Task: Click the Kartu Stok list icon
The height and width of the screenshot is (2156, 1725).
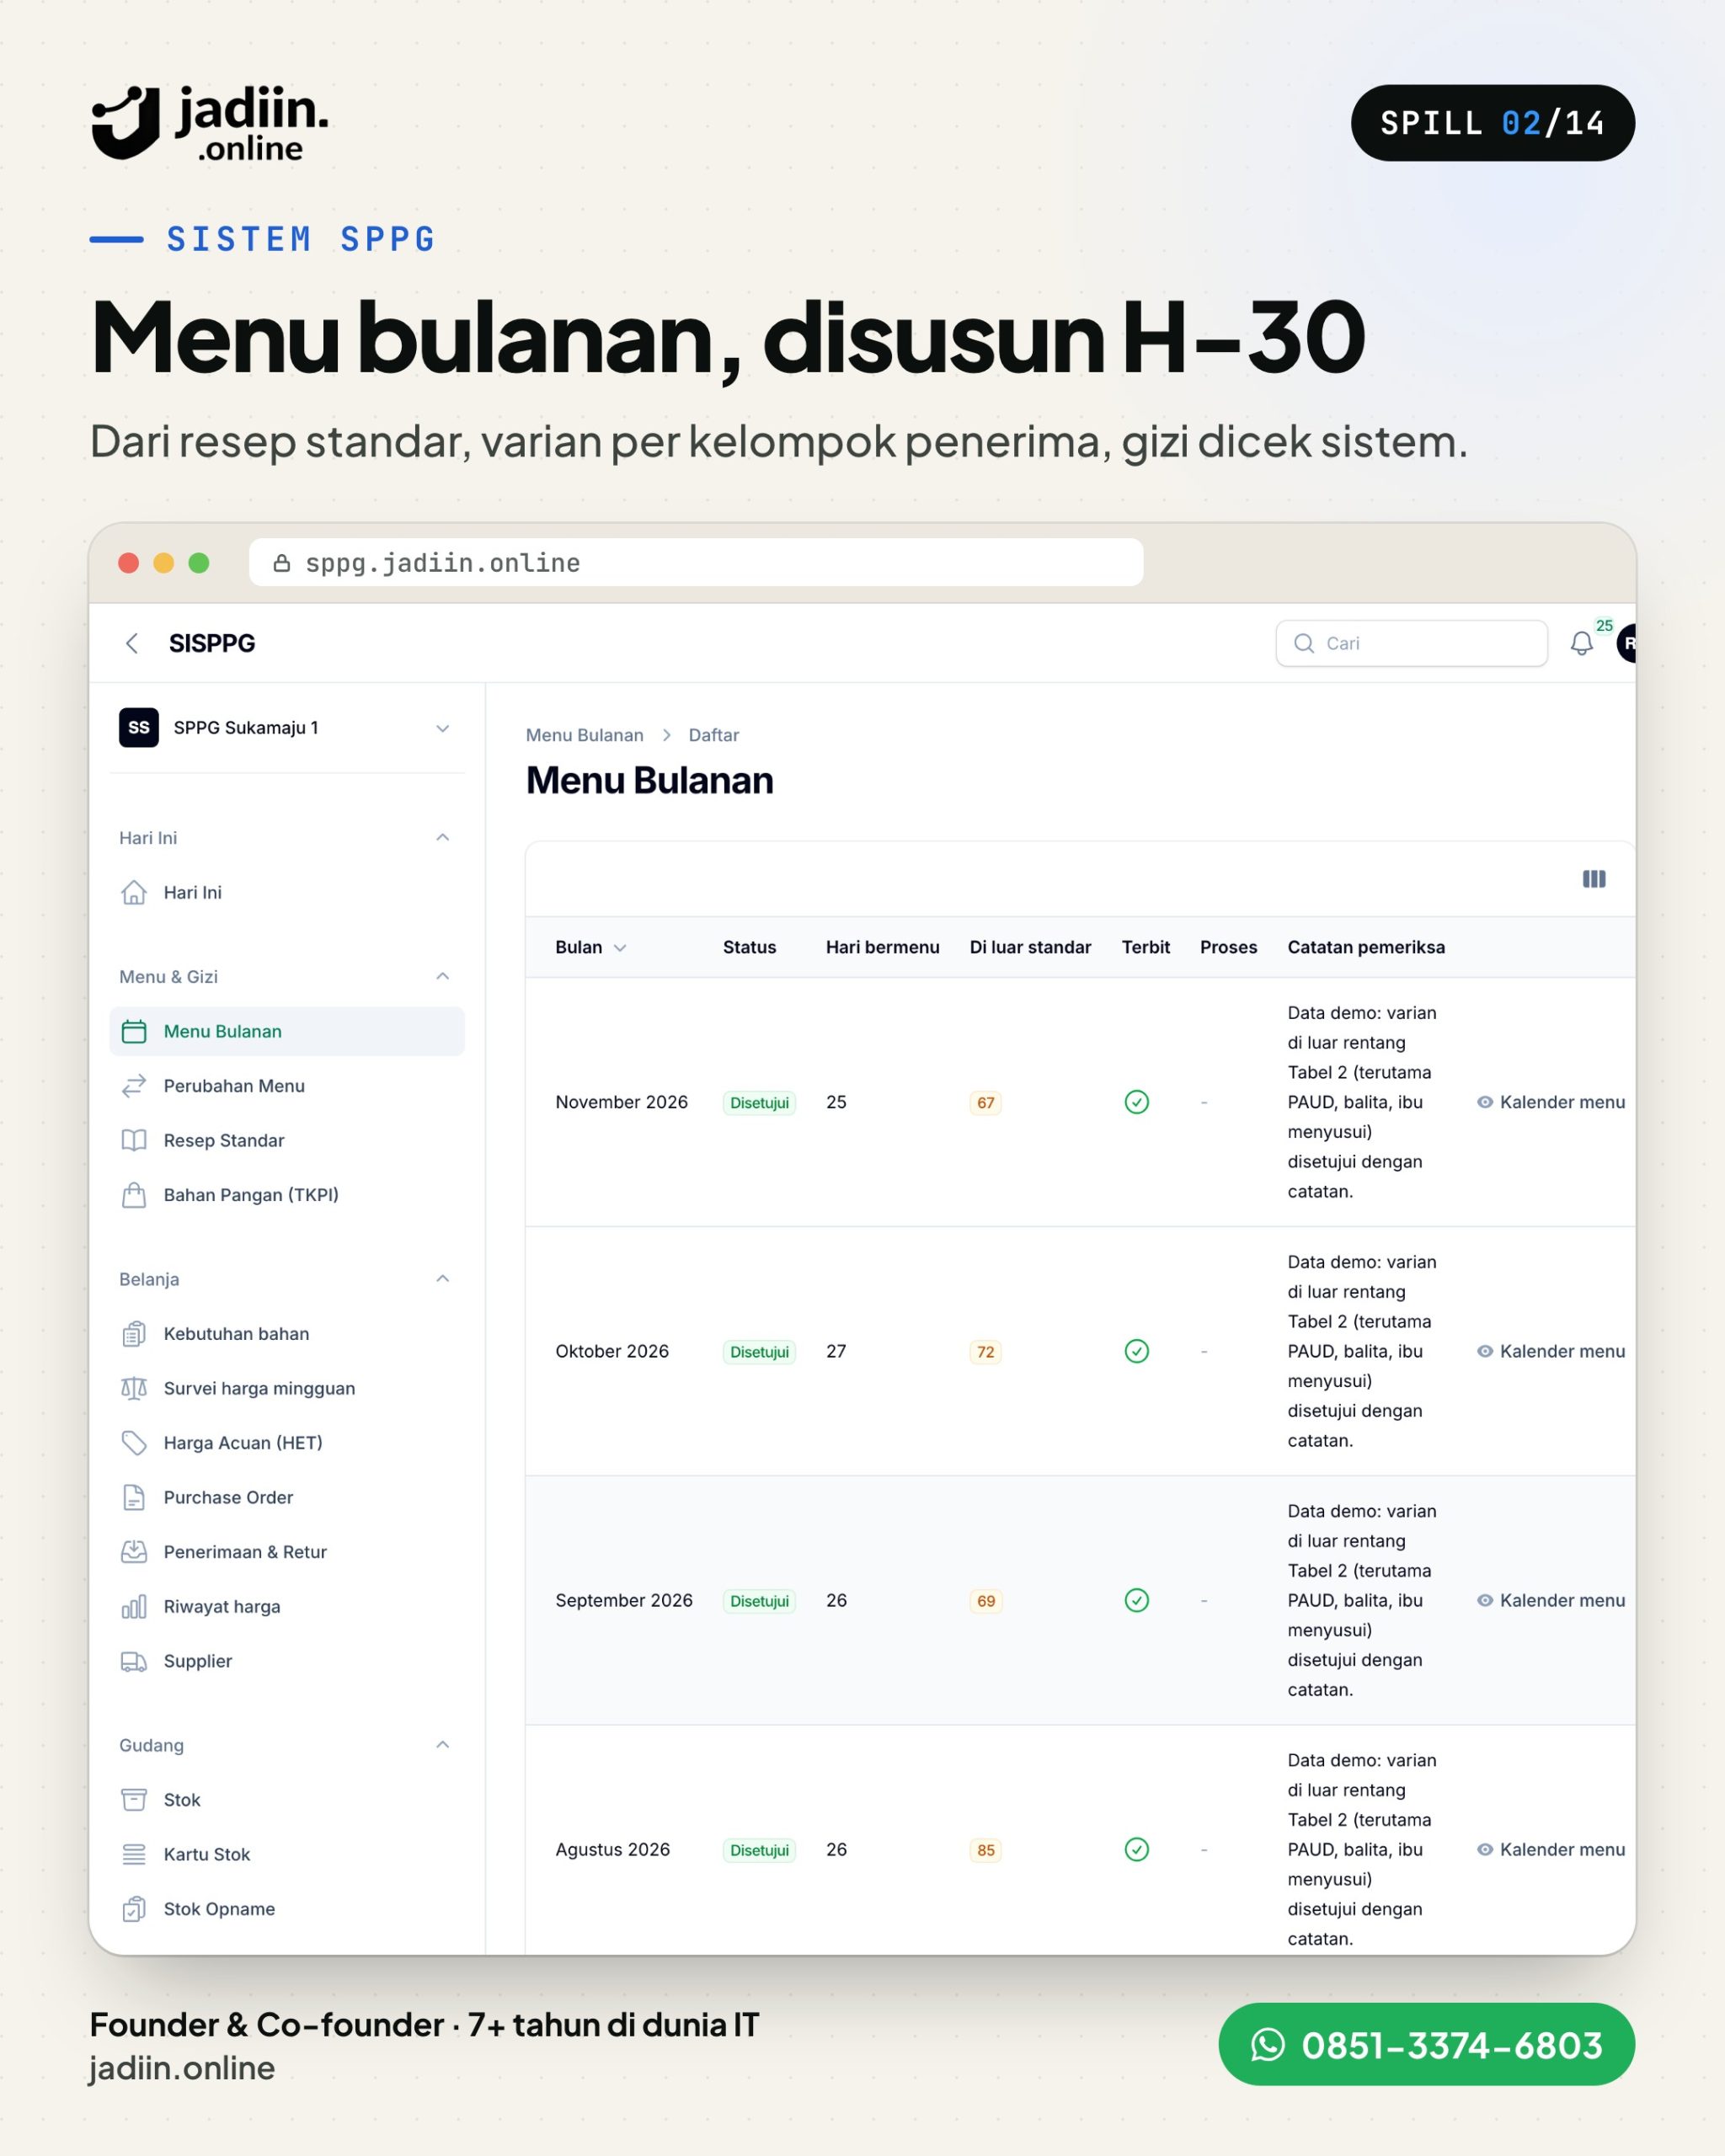Action: click(134, 1854)
